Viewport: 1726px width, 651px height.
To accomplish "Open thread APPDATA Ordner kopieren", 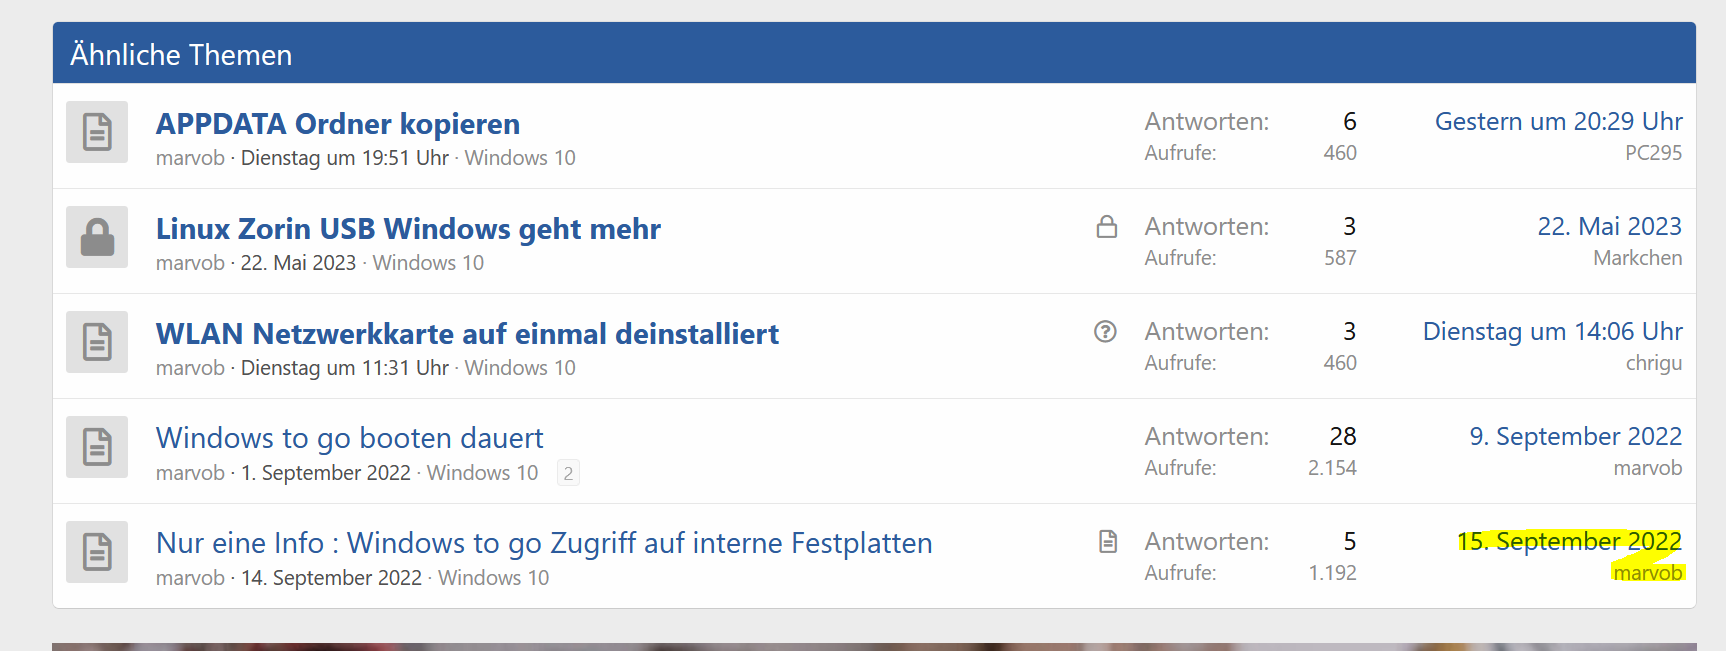I will click(338, 124).
